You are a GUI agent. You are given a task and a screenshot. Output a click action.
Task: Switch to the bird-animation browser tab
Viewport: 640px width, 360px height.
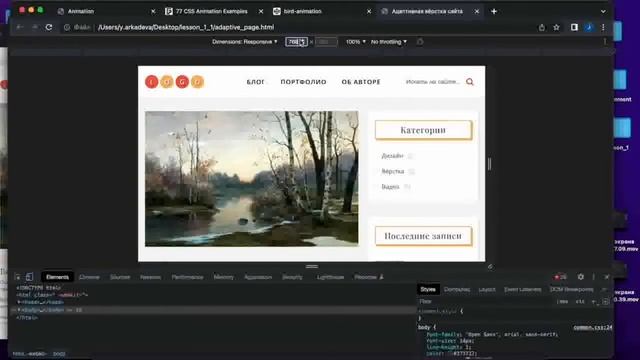(x=302, y=11)
